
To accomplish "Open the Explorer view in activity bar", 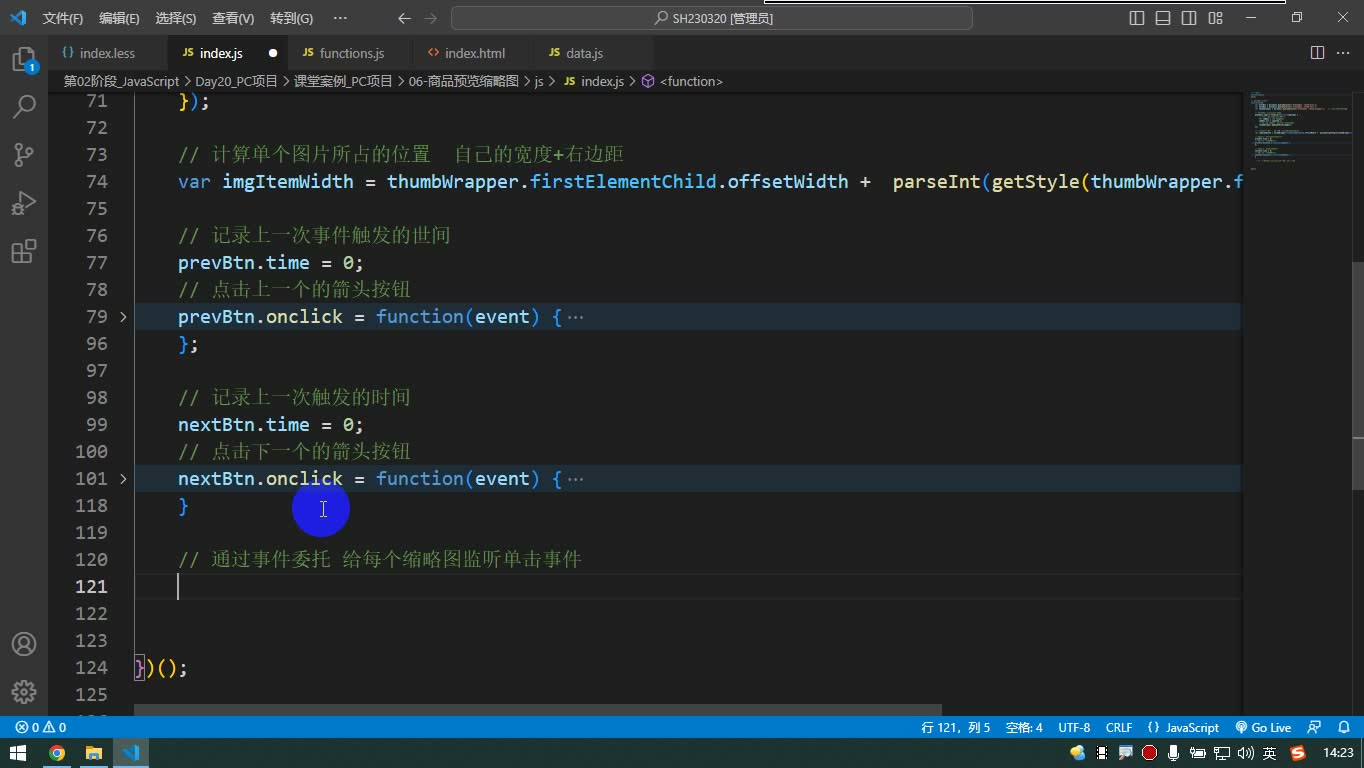I will pos(24,60).
